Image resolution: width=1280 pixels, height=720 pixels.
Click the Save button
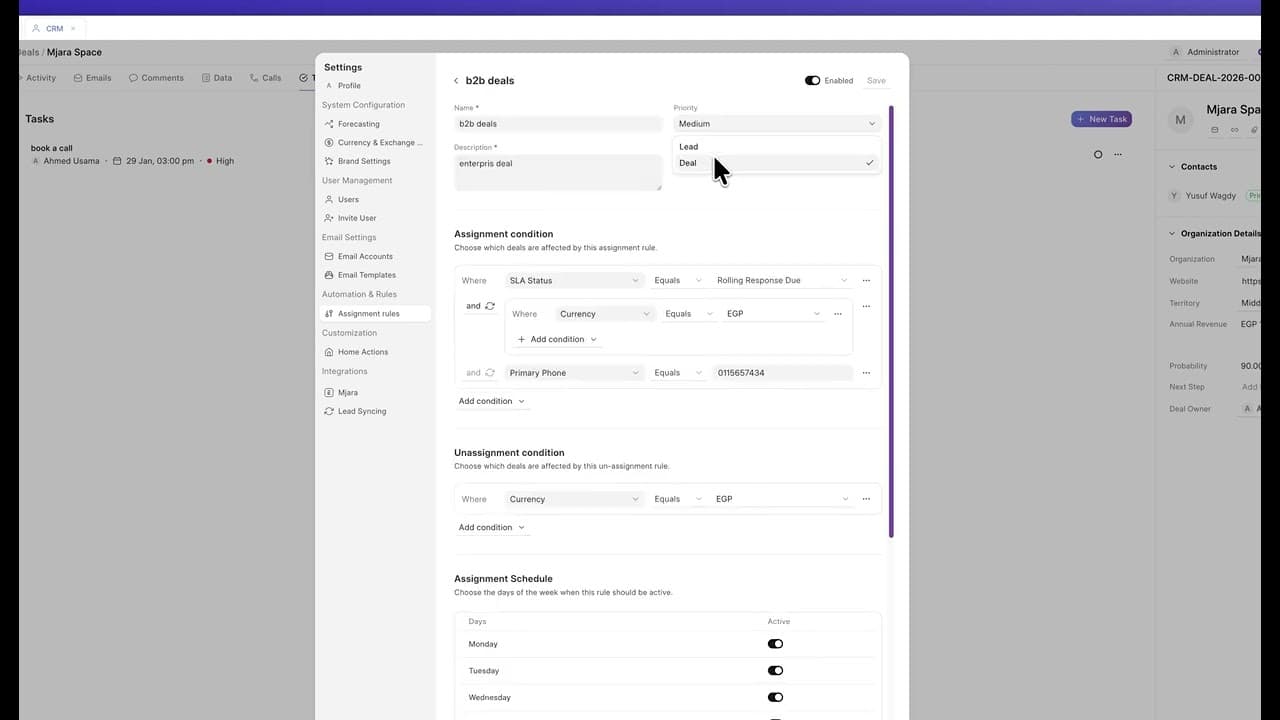click(x=876, y=81)
